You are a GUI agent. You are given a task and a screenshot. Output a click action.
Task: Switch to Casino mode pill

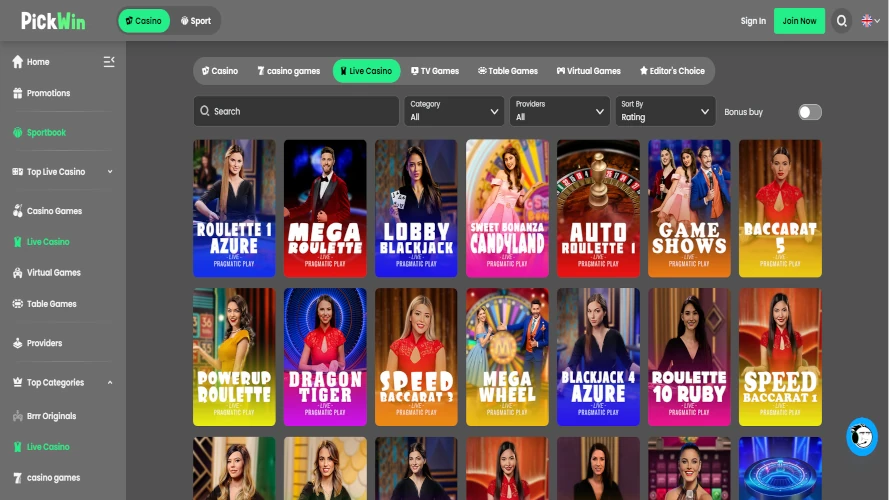click(x=144, y=21)
